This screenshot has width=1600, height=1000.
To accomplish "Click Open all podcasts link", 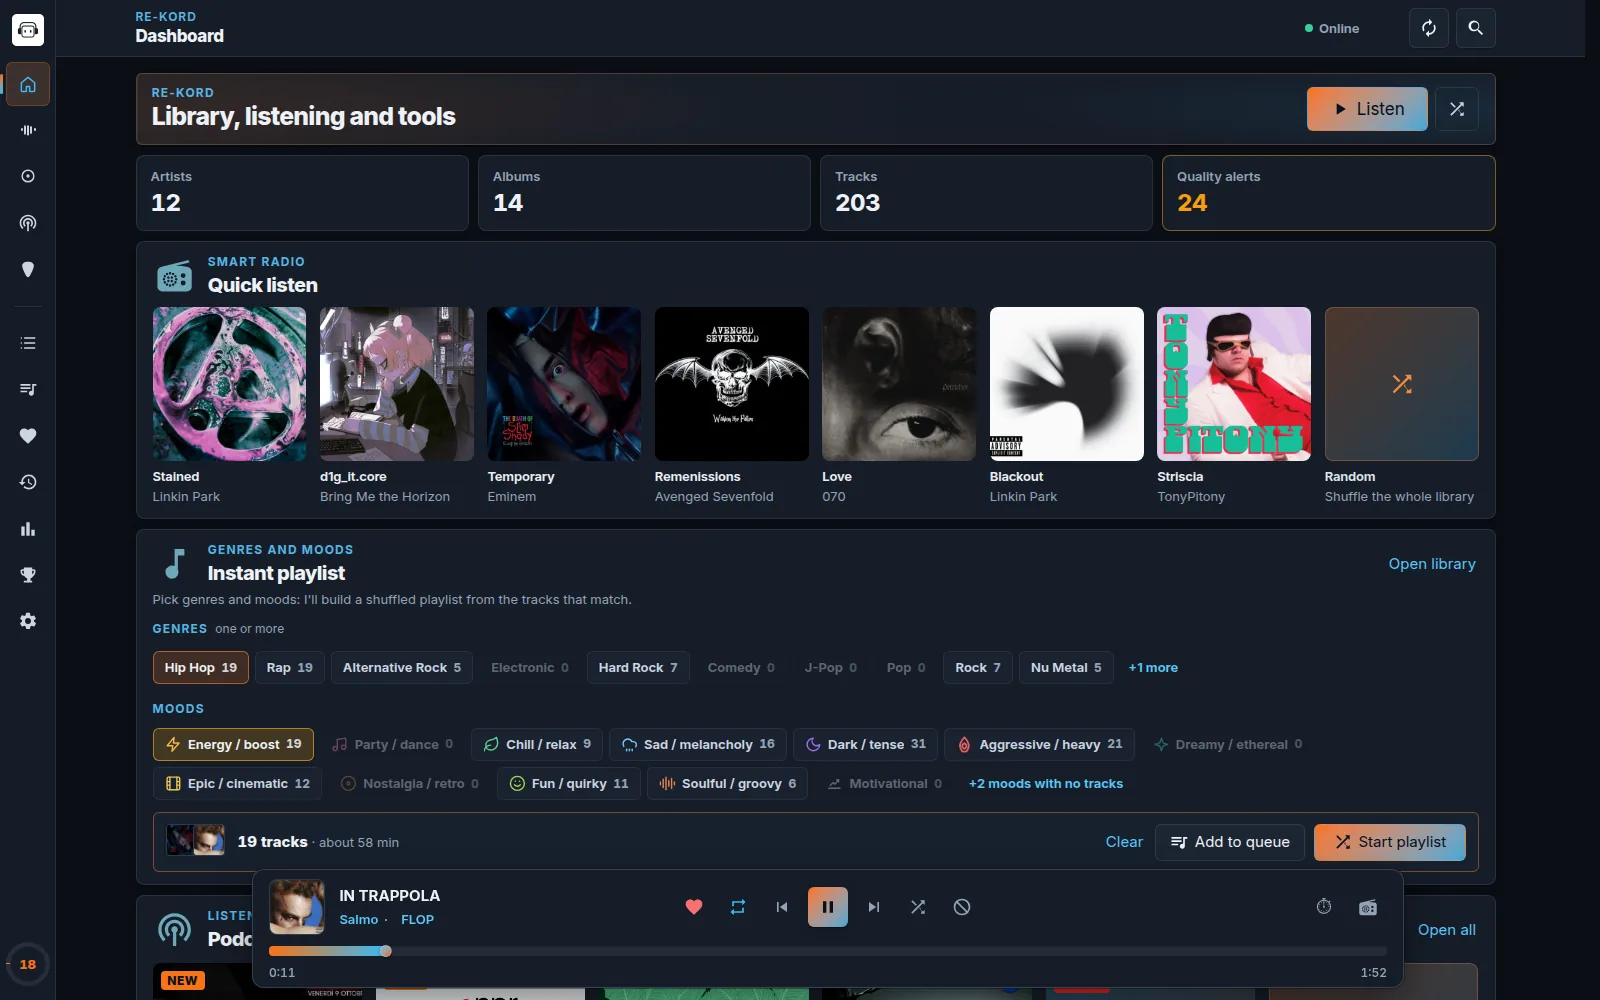I will pyautogui.click(x=1446, y=930).
